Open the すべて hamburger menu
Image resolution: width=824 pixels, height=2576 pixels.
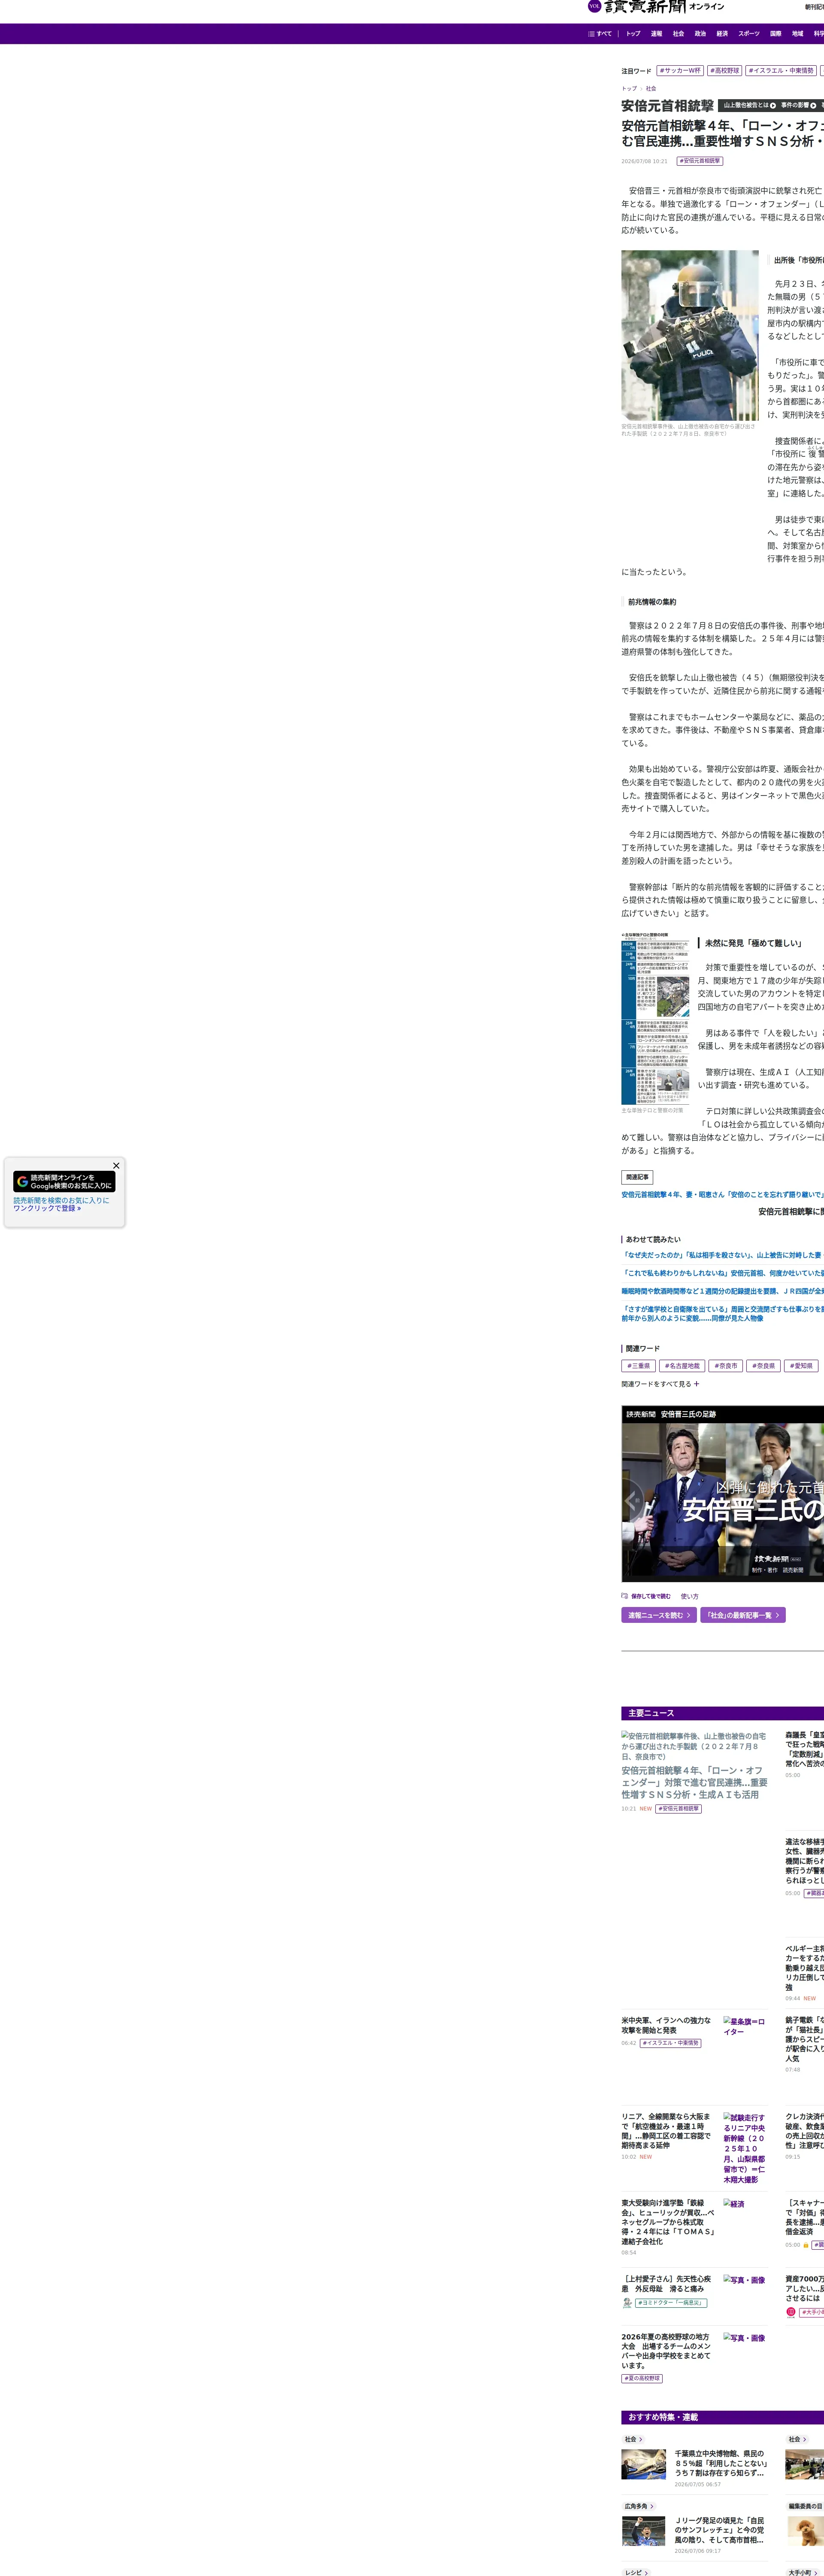(x=600, y=34)
